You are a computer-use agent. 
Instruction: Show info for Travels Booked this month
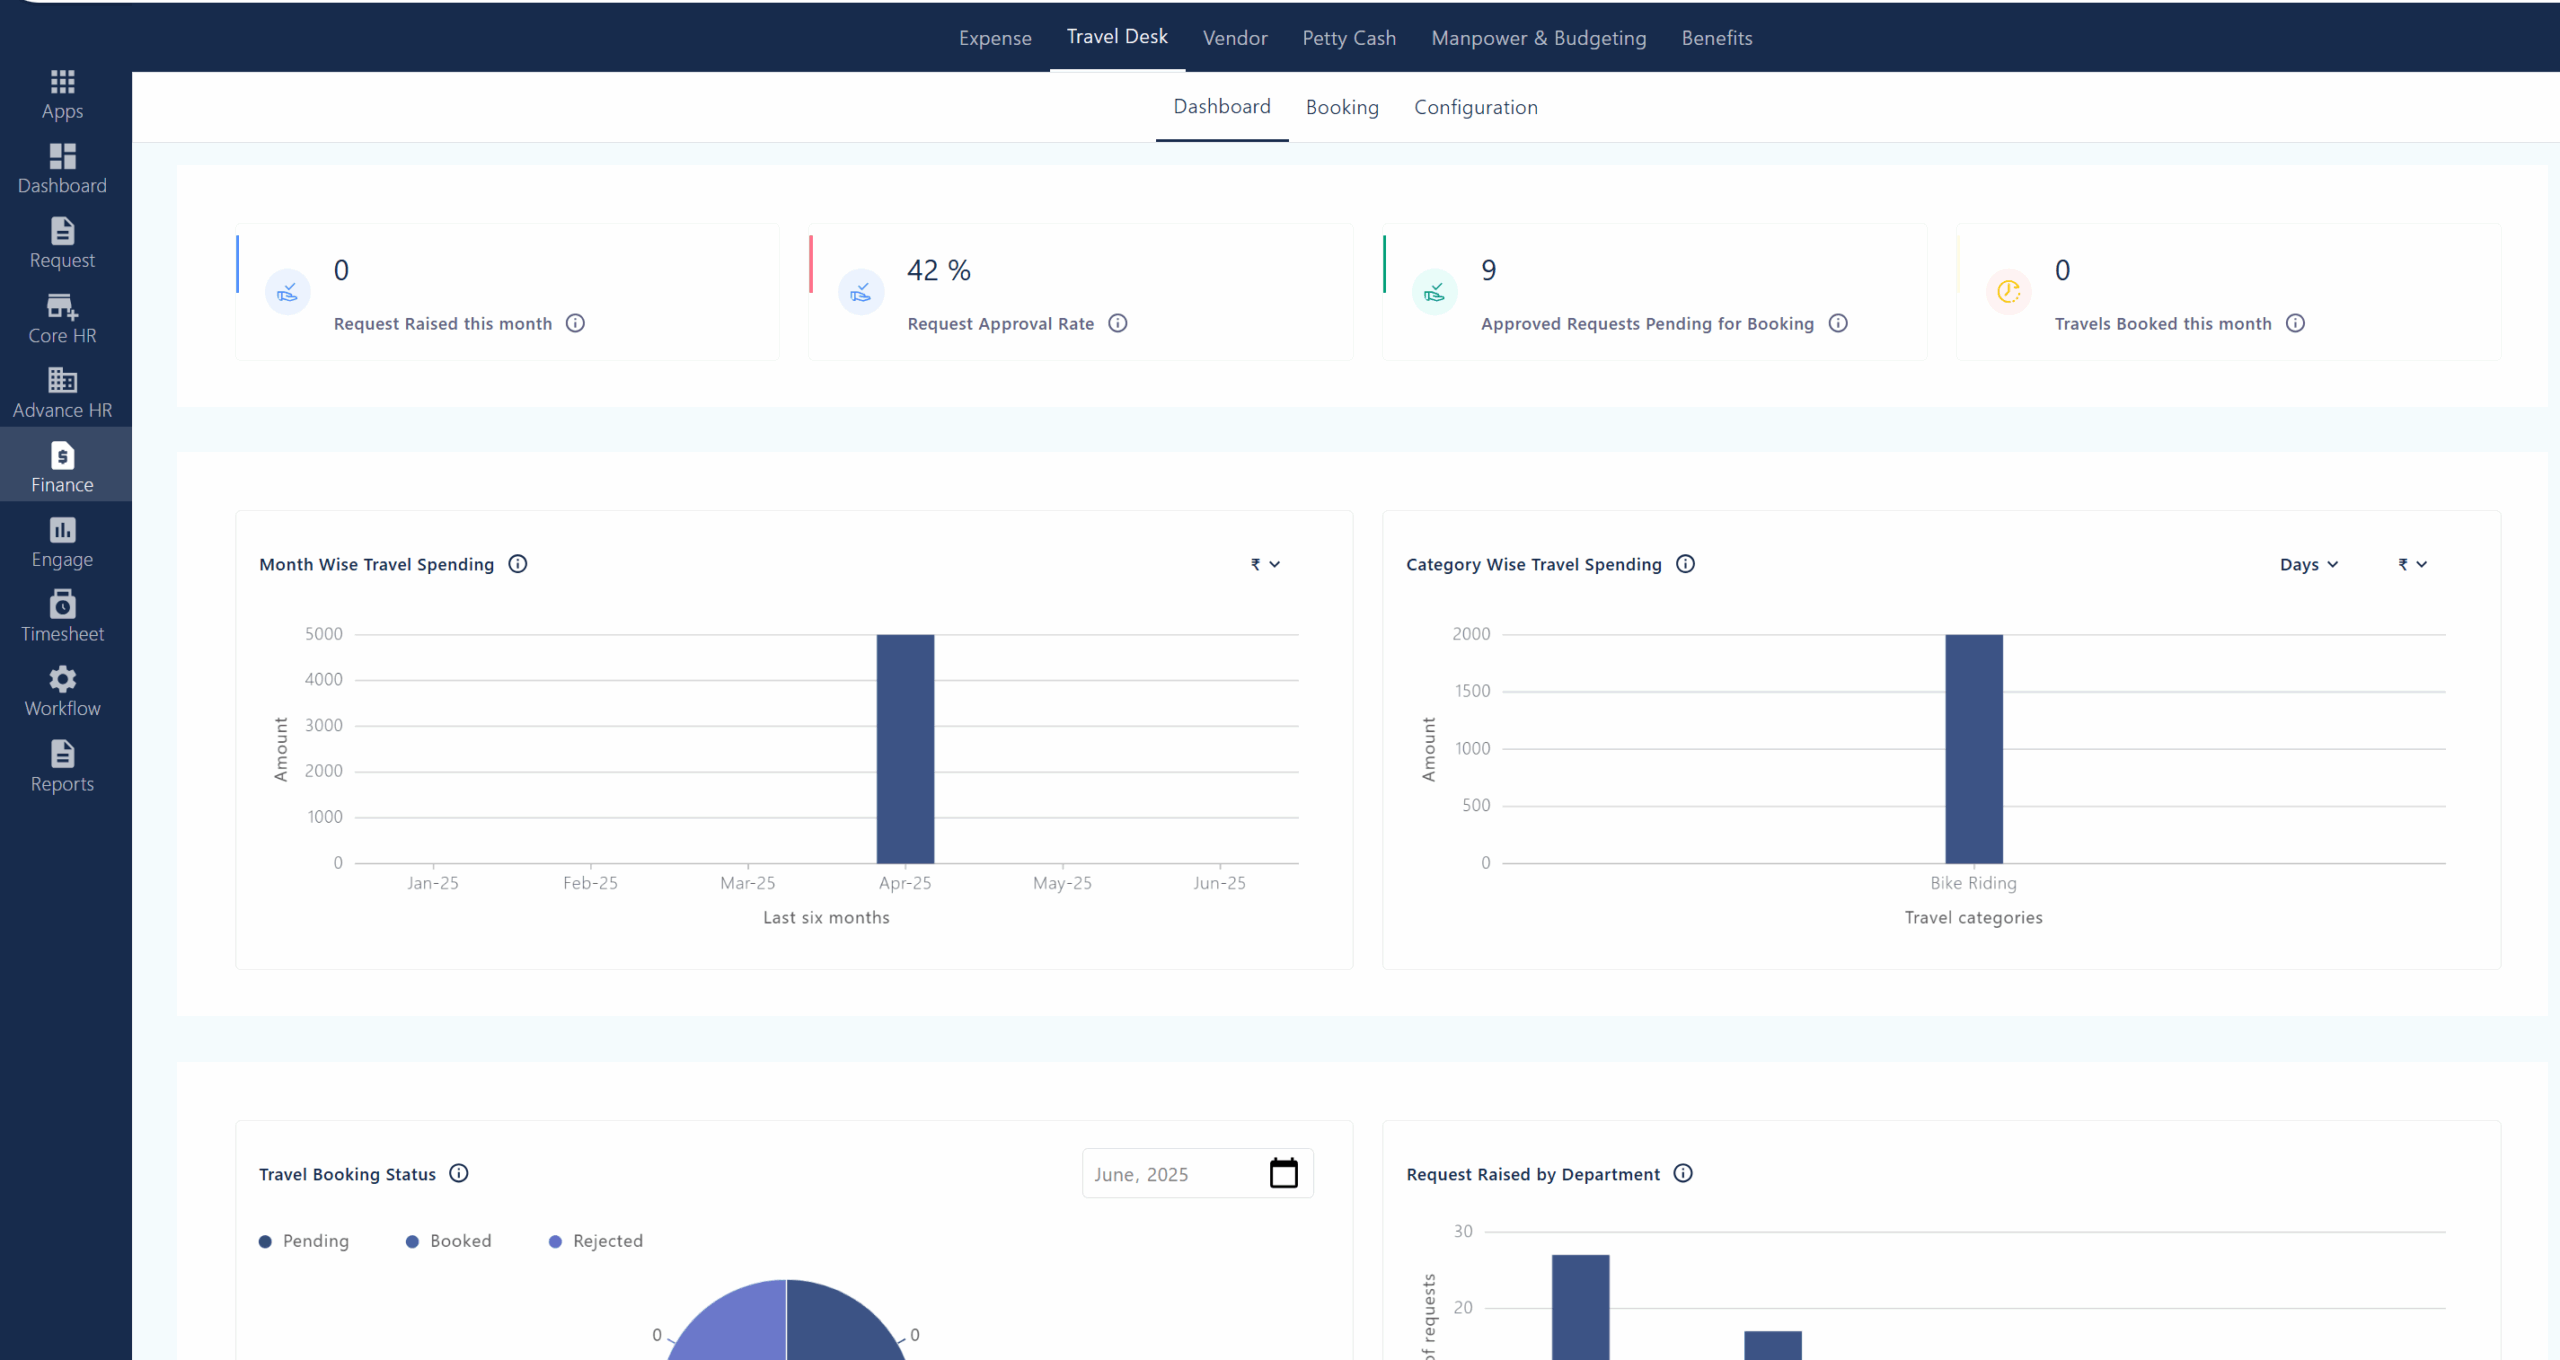[x=2296, y=323]
